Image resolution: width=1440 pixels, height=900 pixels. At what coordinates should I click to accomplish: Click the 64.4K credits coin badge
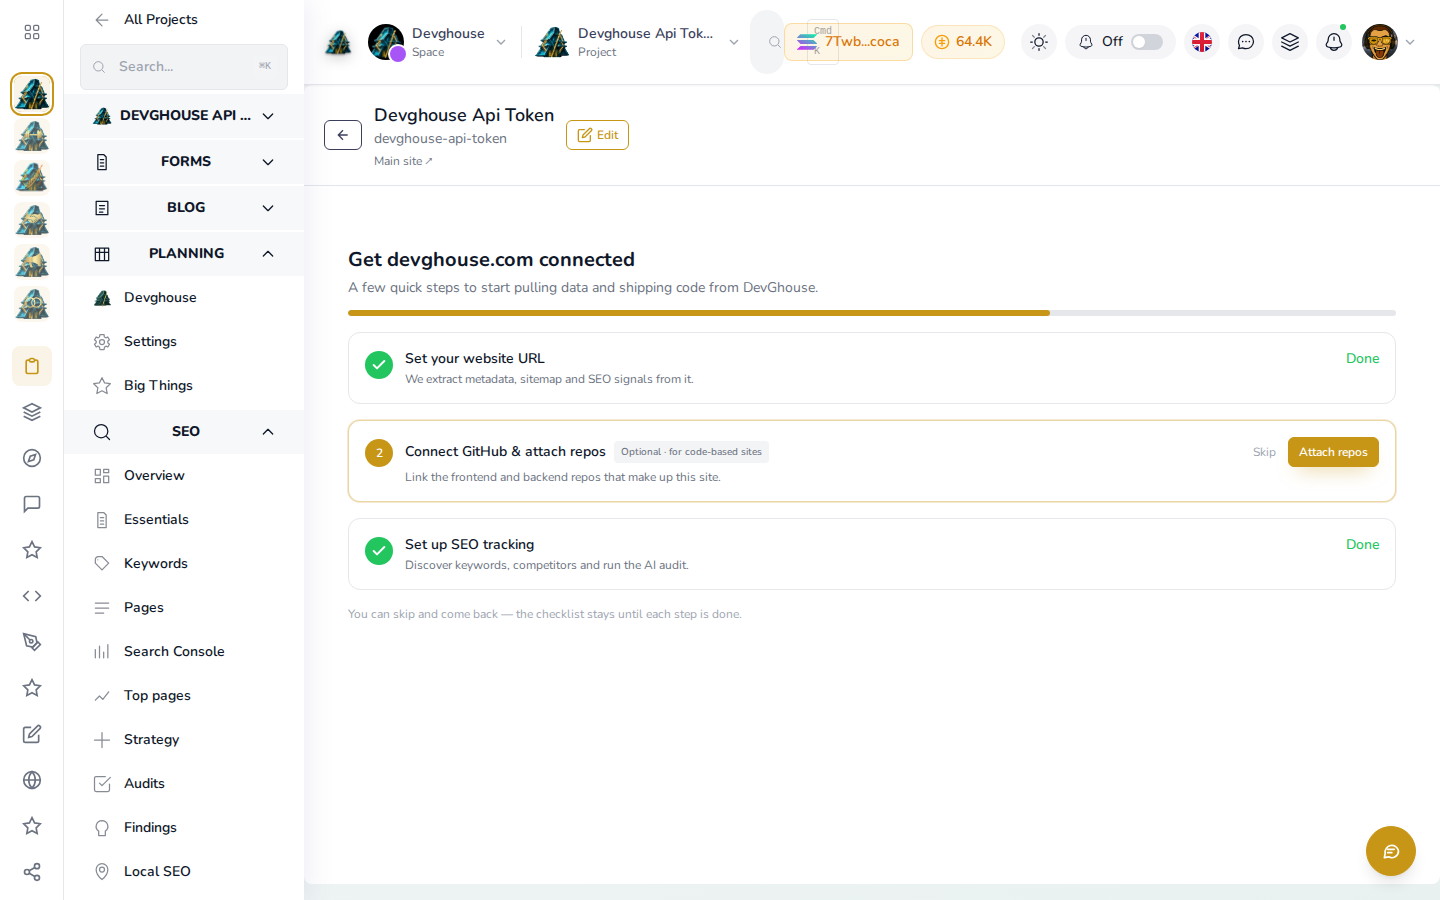[963, 42]
